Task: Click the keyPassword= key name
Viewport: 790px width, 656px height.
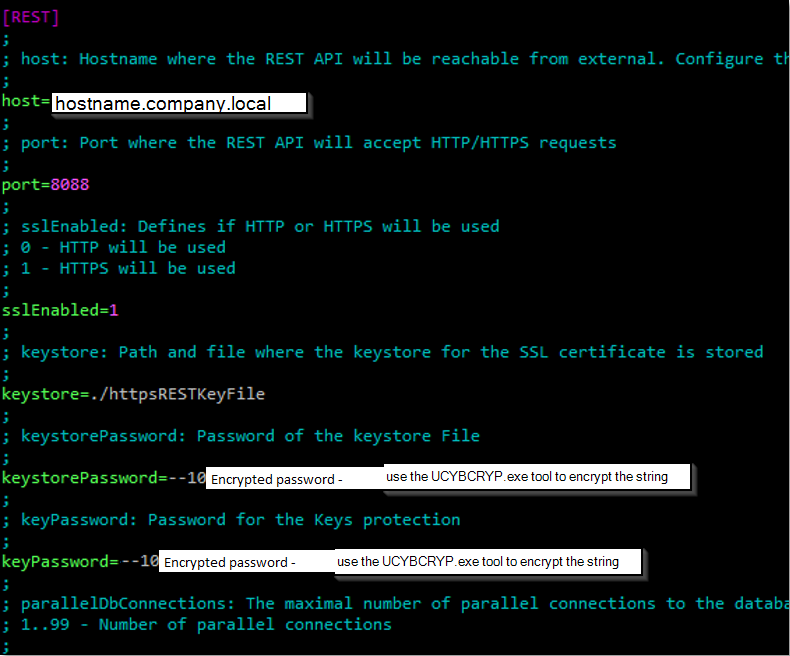Action: [58, 562]
